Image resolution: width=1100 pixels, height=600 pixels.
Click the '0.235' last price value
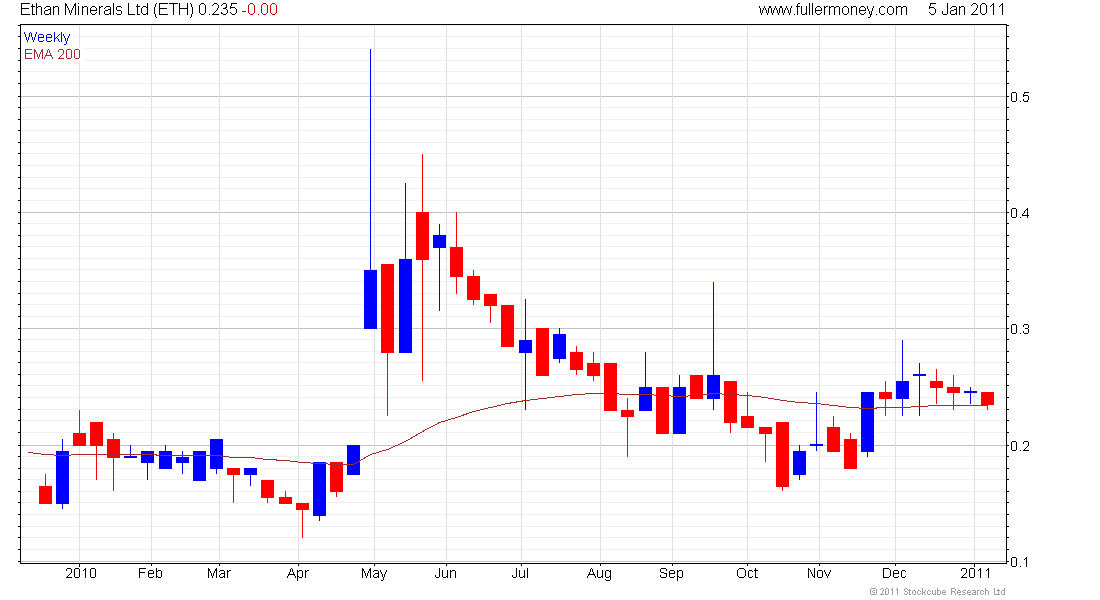[x=217, y=10]
